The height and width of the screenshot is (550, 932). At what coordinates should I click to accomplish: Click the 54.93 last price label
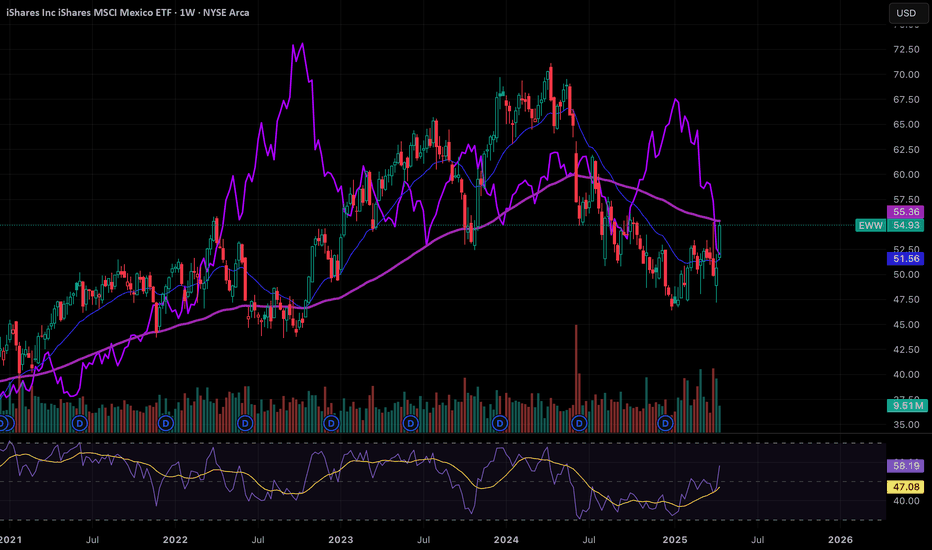(906, 225)
